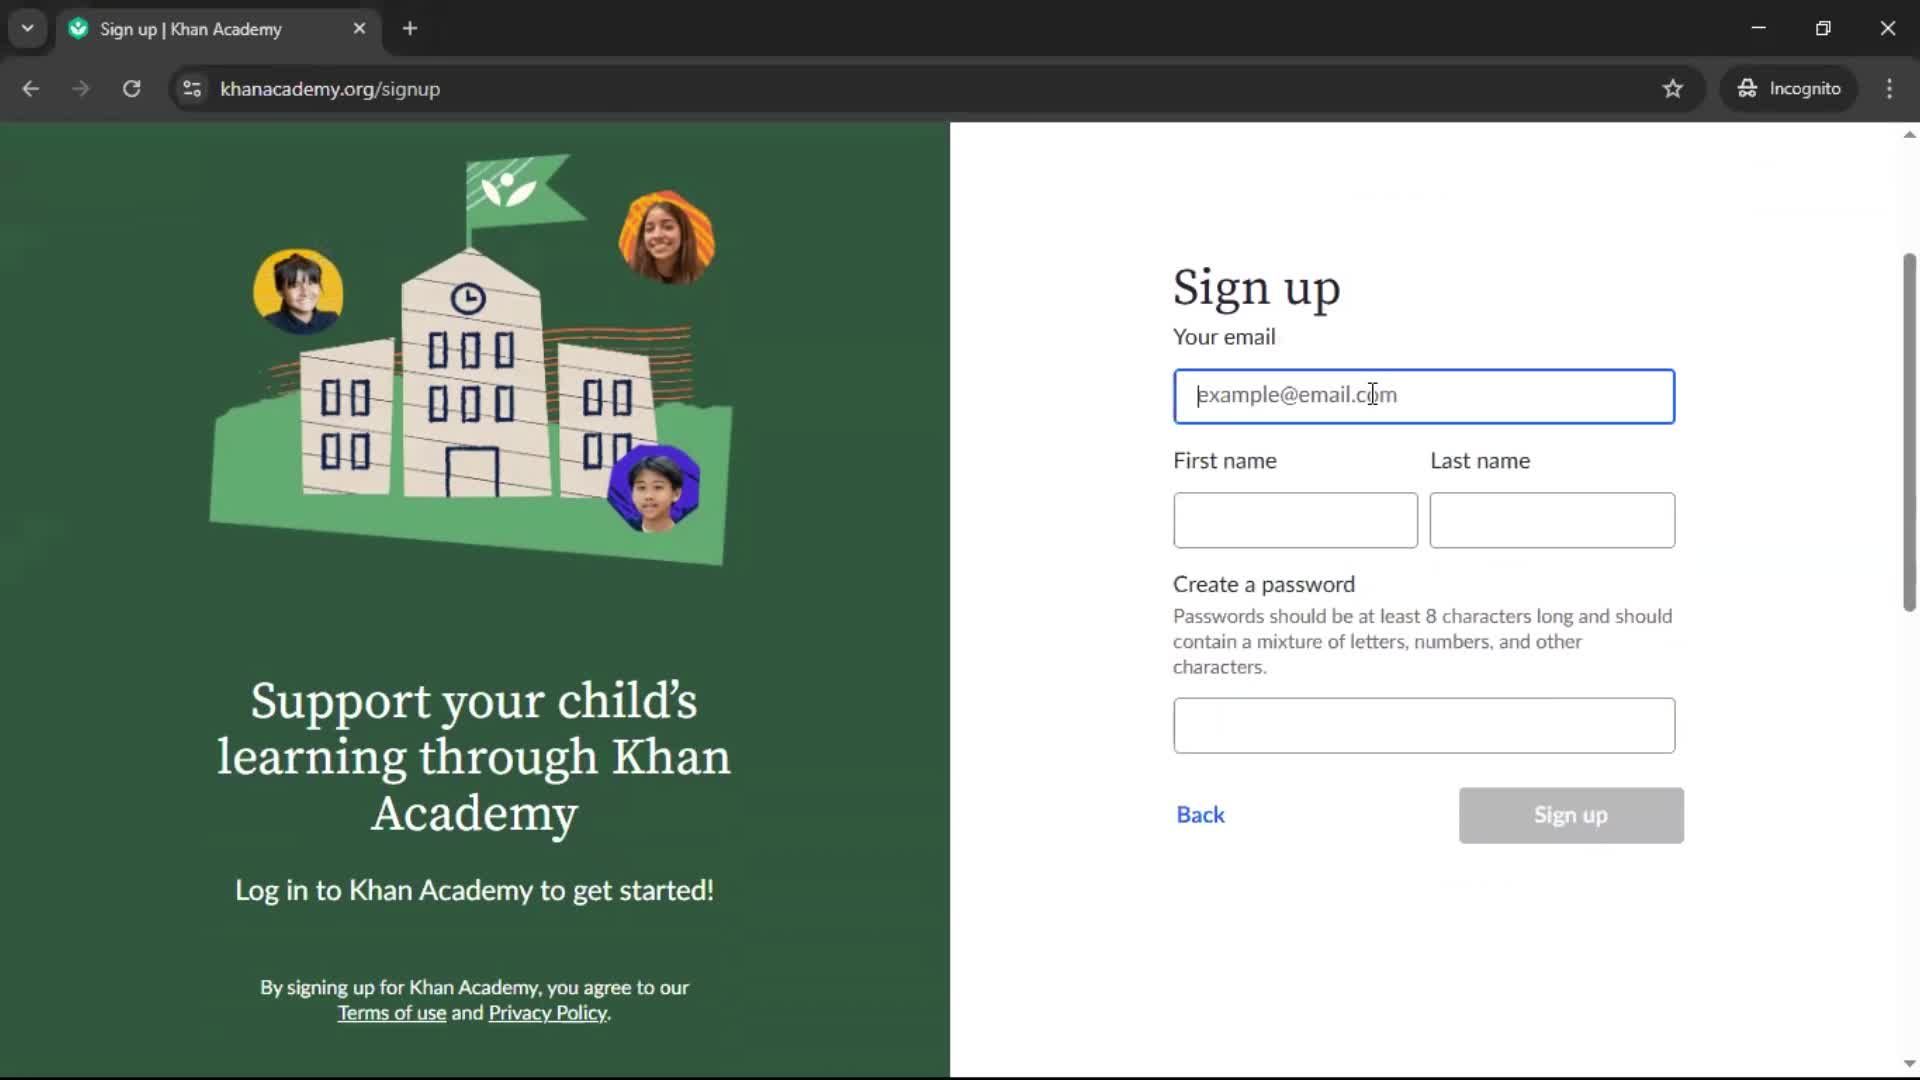The height and width of the screenshot is (1080, 1920).
Task: Open Chrome's three-dot menu
Action: tap(1889, 89)
